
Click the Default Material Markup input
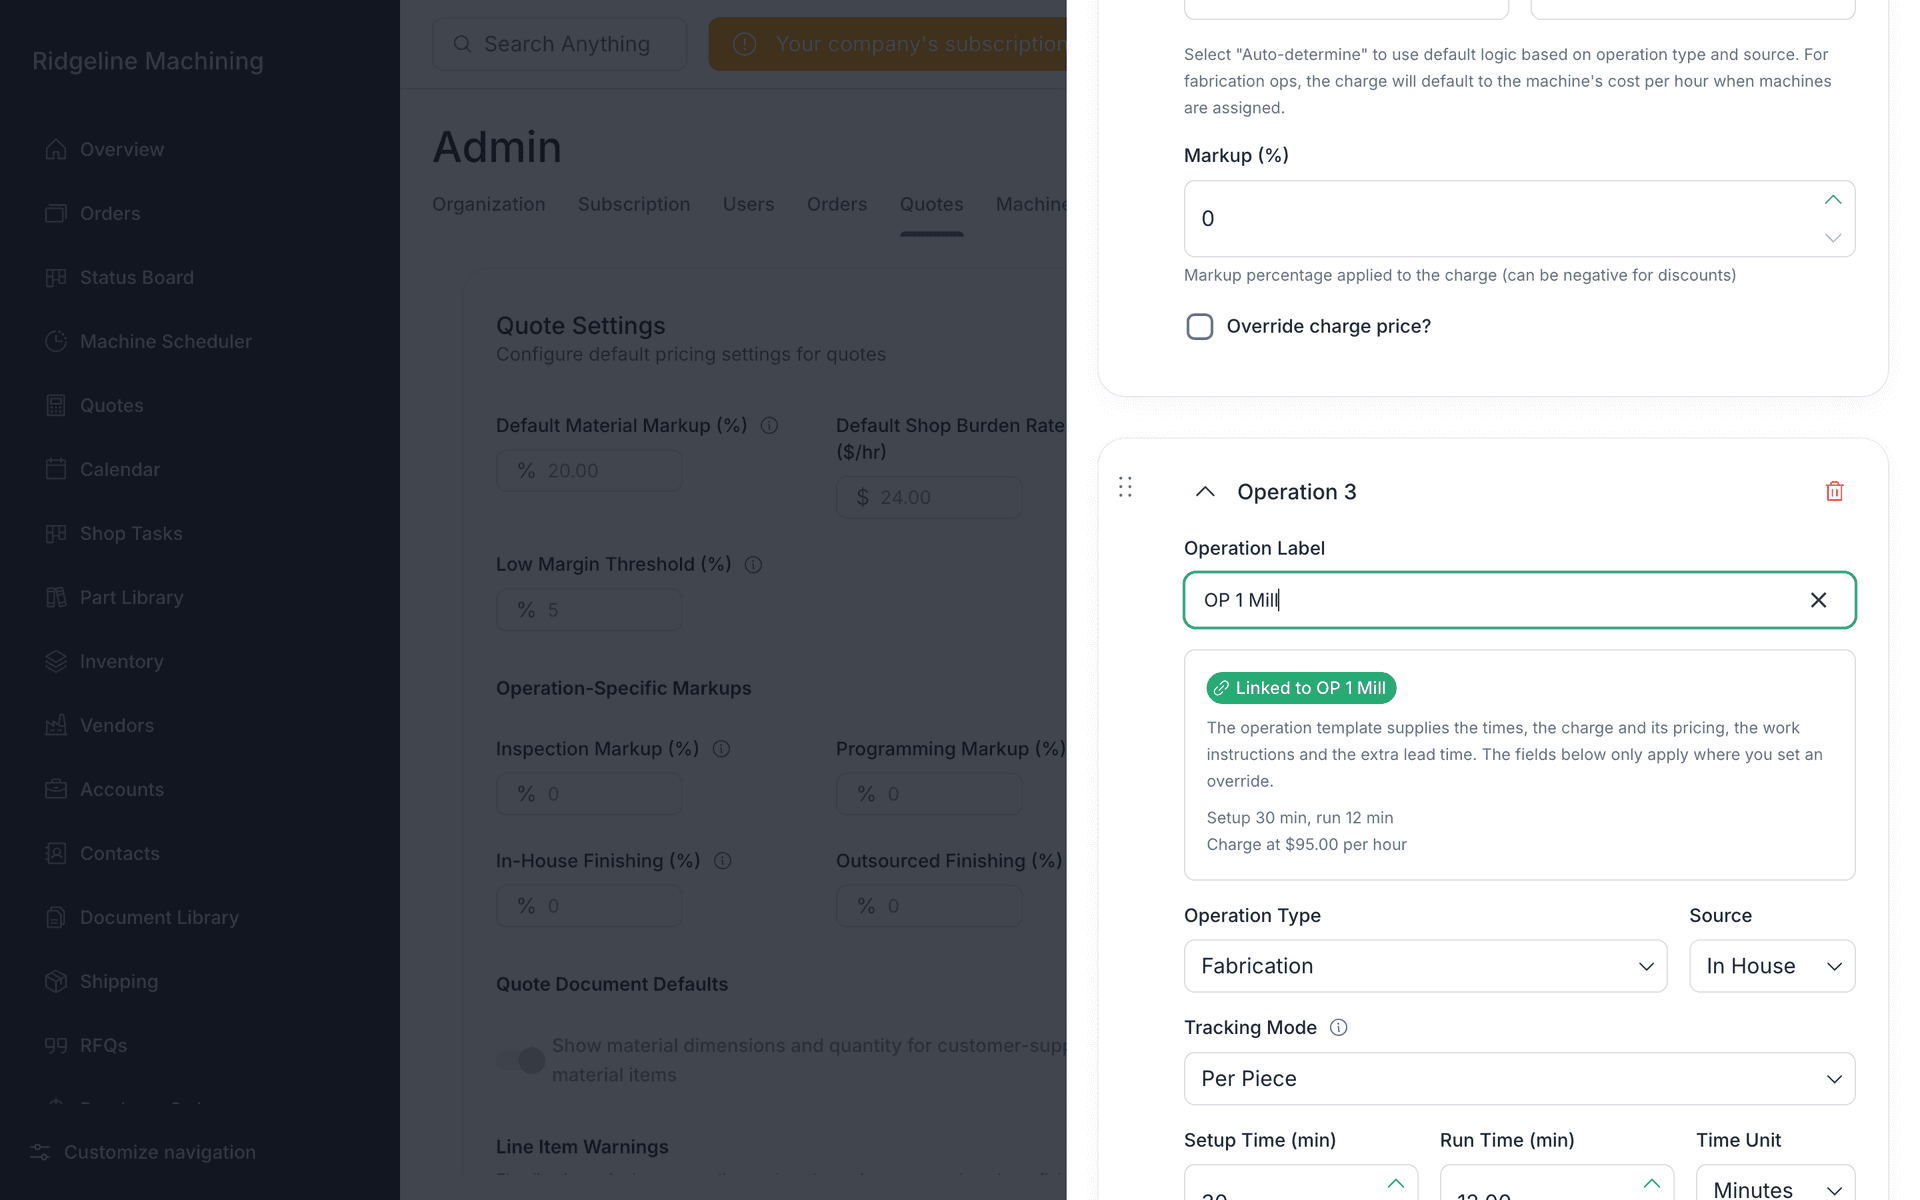coord(589,470)
